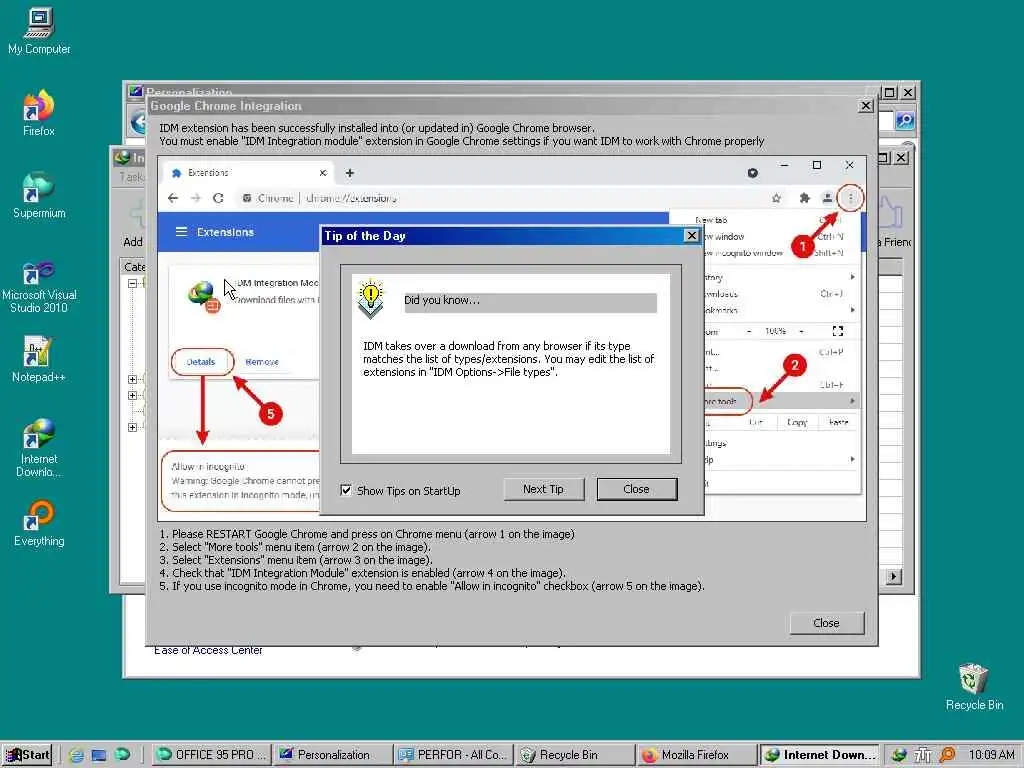Close the Tip of the Day dialog via X
This screenshot has width=1024, height=768.
coord(692,235)
